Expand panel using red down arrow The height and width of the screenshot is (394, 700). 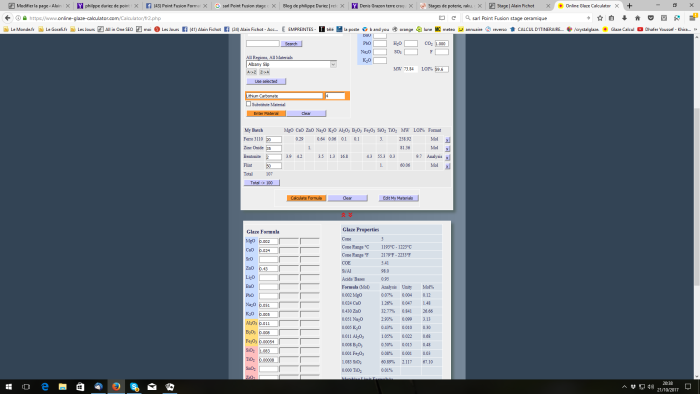coord(350,215)
